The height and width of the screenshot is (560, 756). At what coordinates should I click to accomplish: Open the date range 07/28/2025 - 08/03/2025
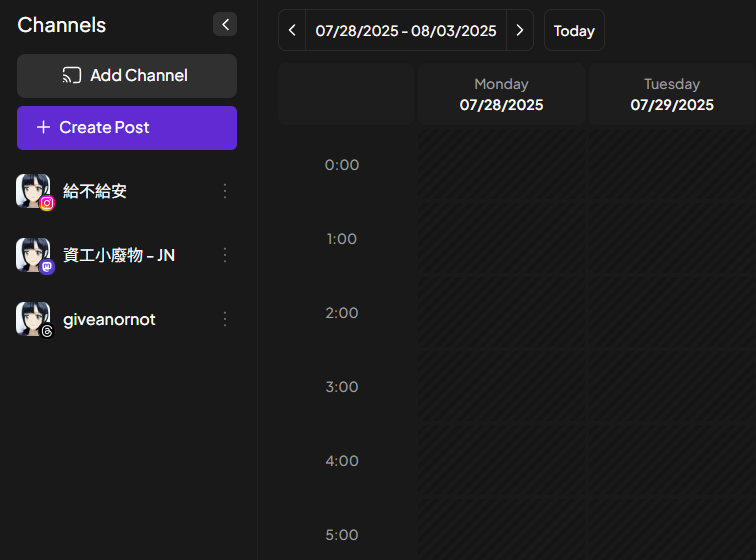click(406, 31)
